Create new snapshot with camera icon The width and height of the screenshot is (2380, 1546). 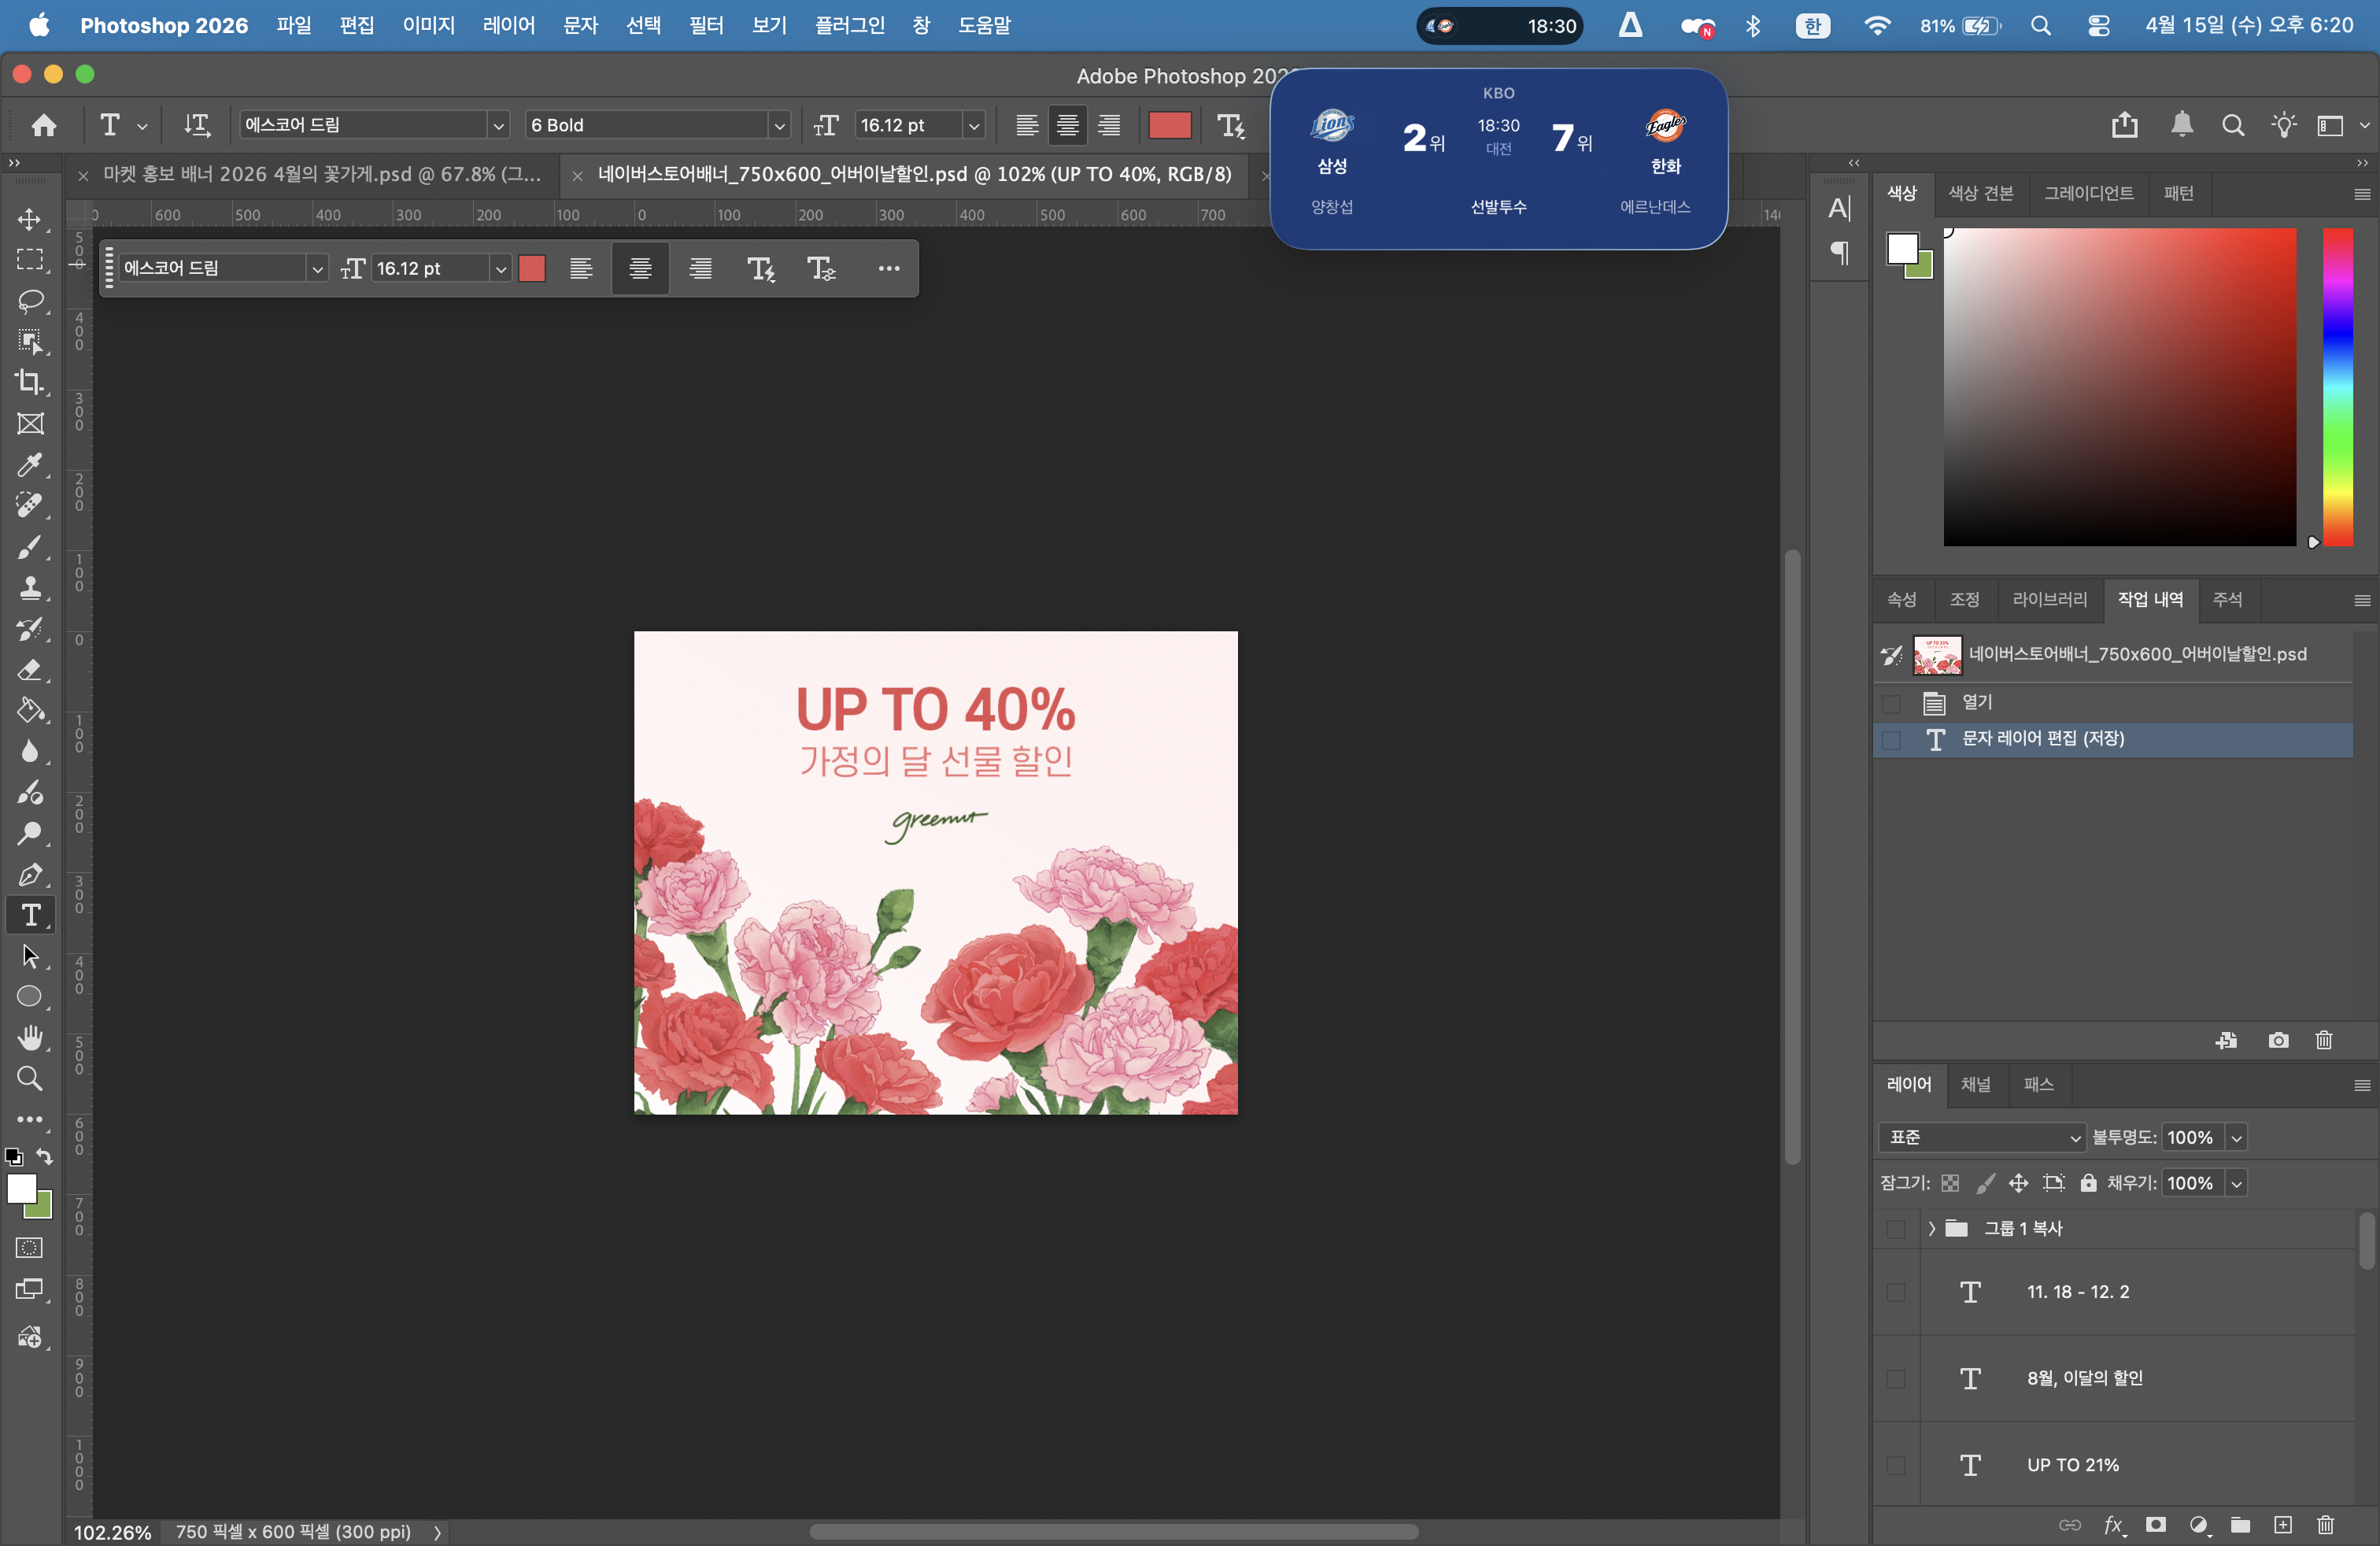click(x=2278, y=1041)
